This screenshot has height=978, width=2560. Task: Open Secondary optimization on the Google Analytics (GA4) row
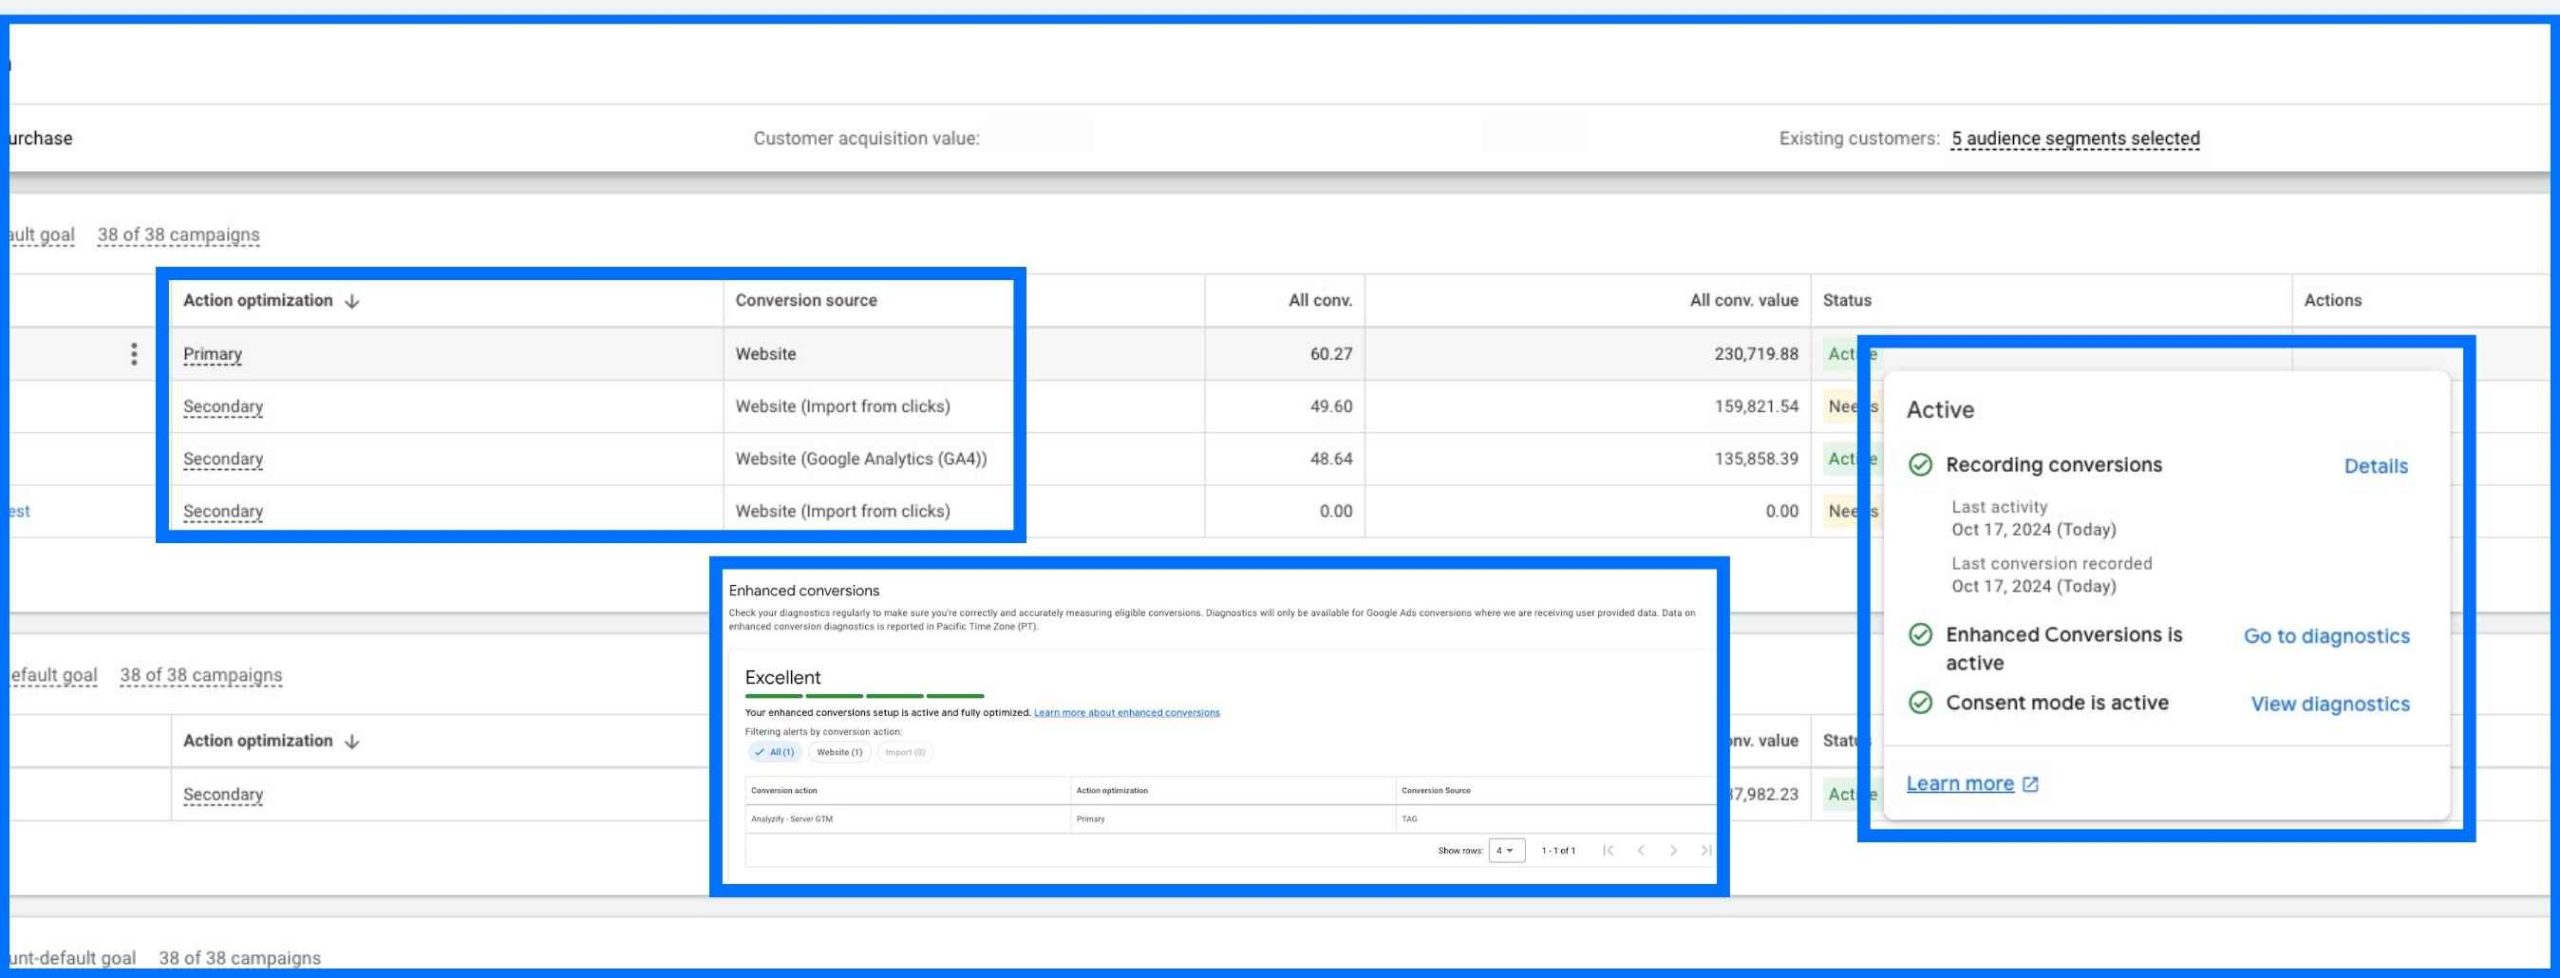tap(223, 459)
